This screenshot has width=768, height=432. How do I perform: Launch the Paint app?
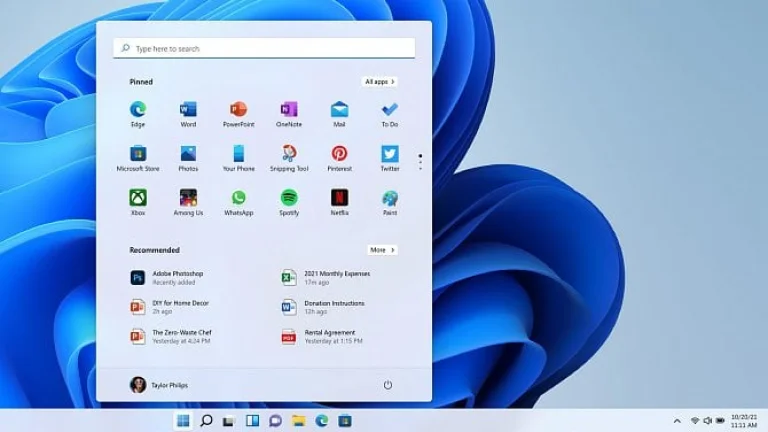390,202
